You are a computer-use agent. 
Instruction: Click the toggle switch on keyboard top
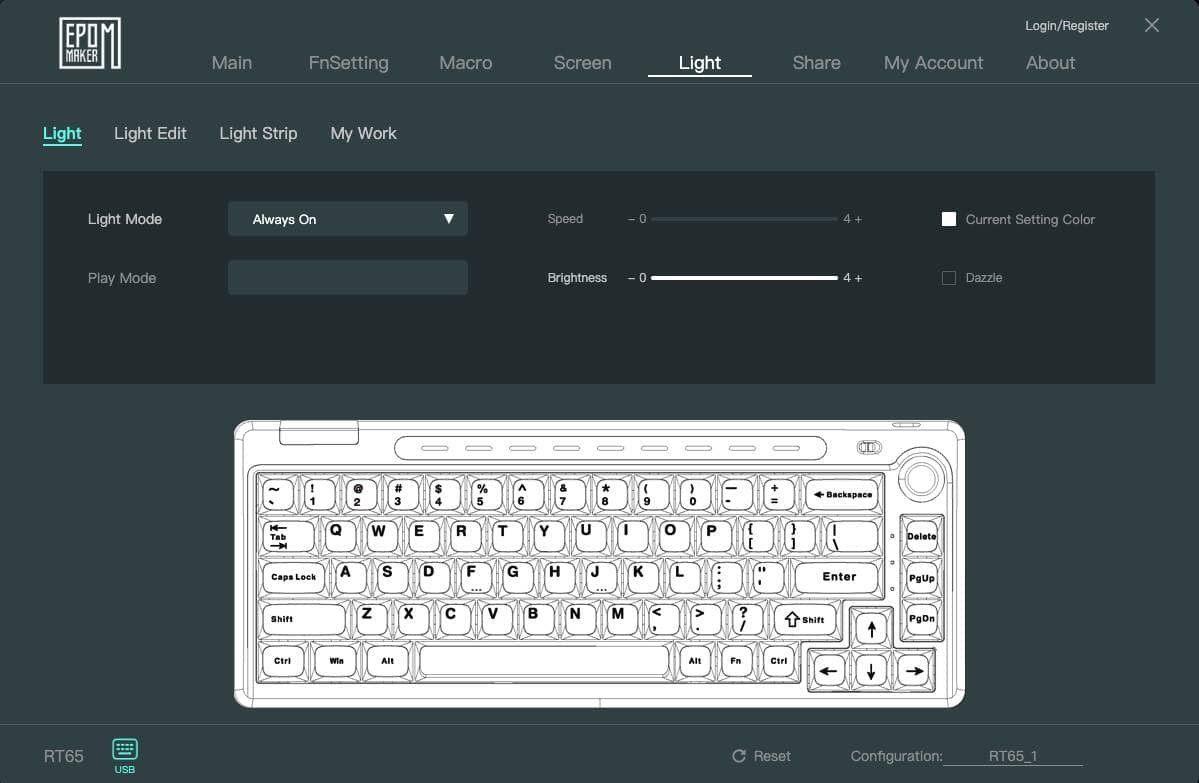(x=869, y=447)
